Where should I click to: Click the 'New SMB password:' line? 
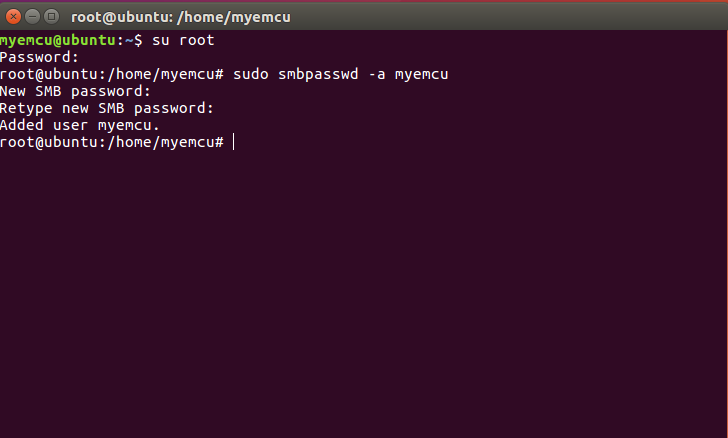(75, 92)
